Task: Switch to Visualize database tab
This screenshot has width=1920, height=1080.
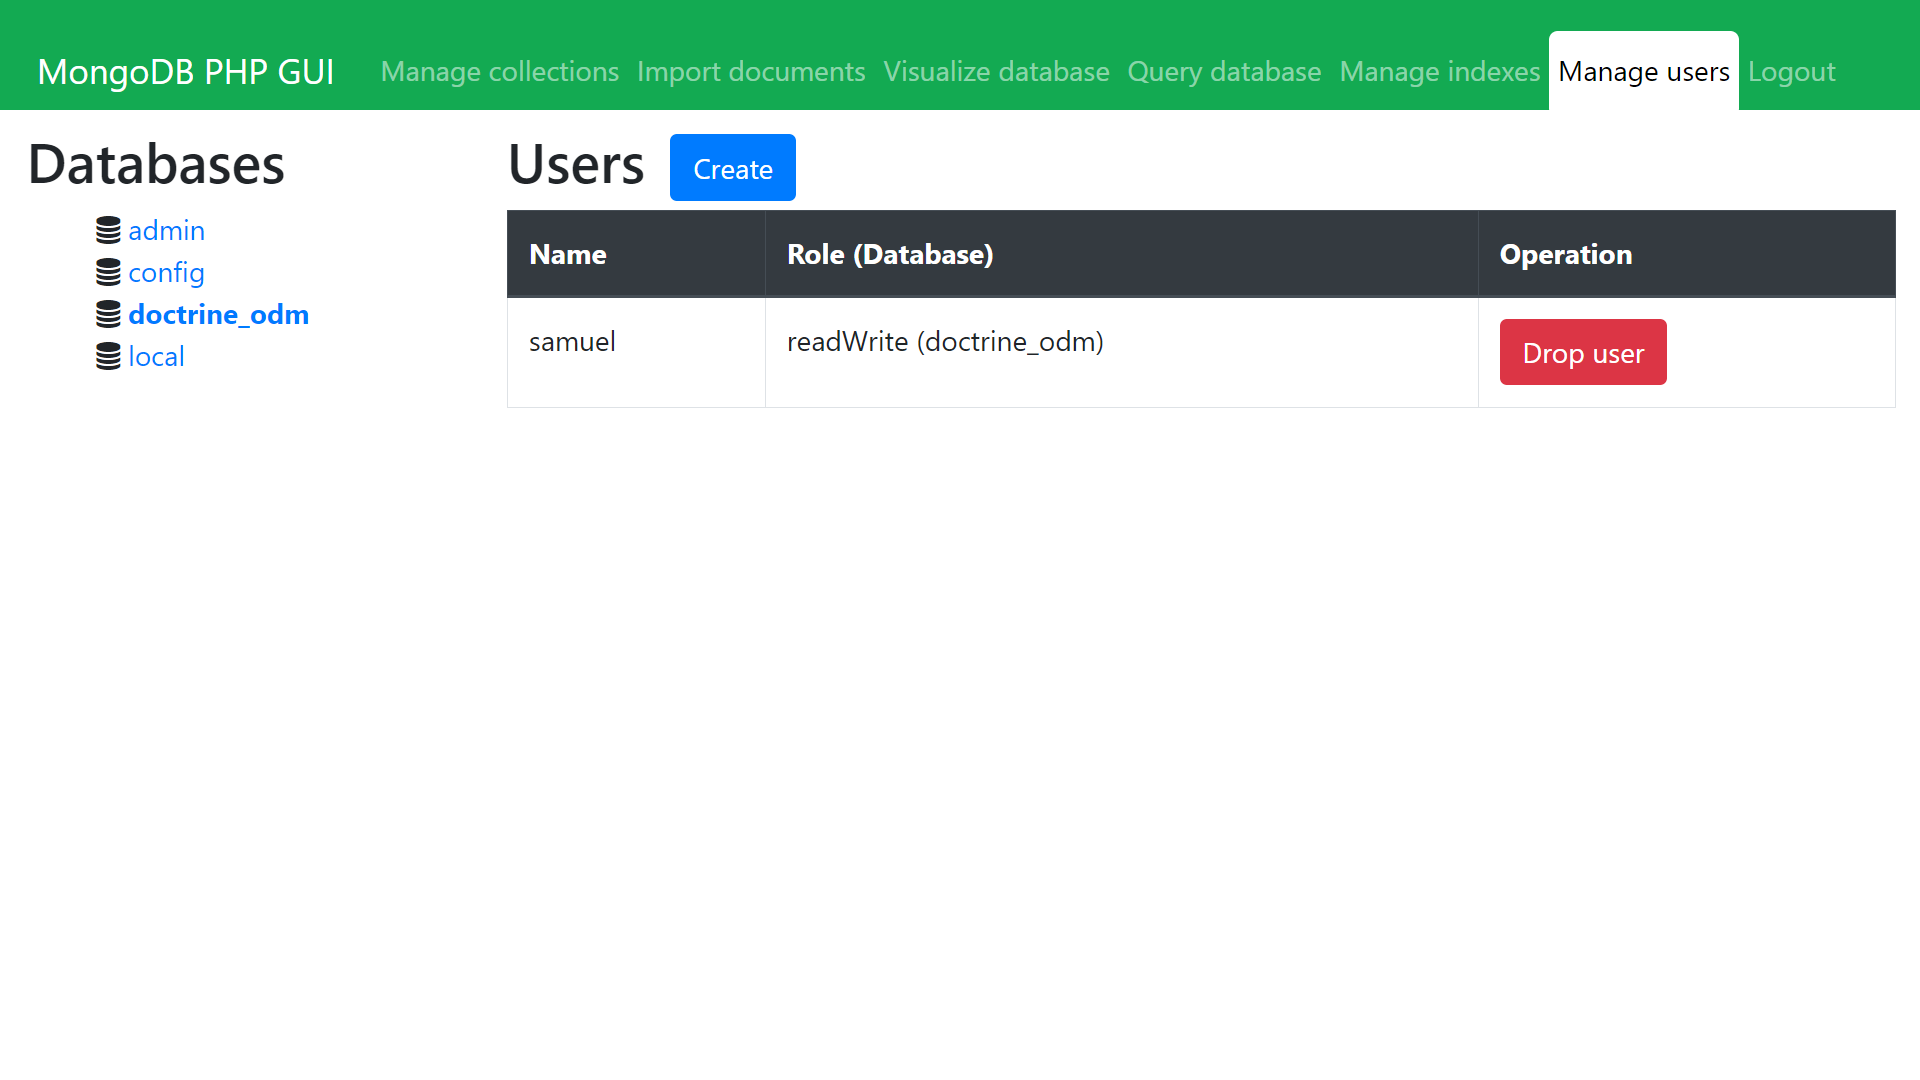Action: (996, 72)
